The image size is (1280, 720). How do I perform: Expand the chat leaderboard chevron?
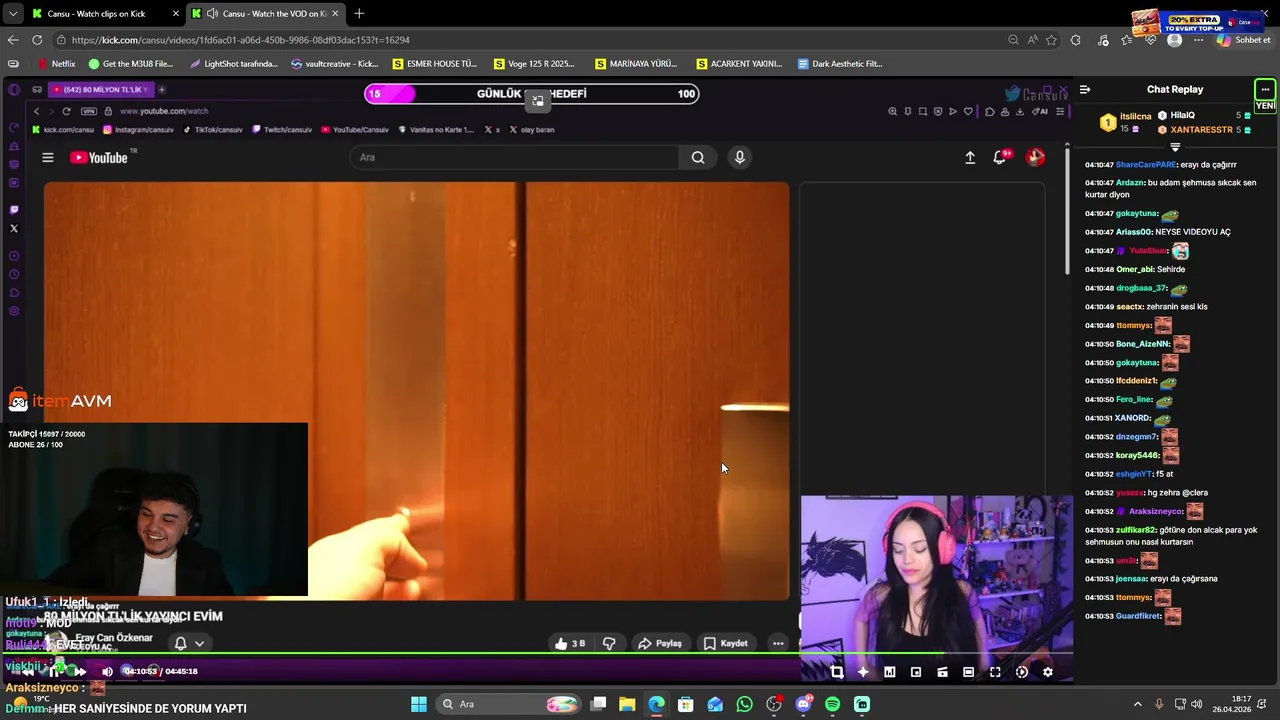click(x=1175, y=146)
